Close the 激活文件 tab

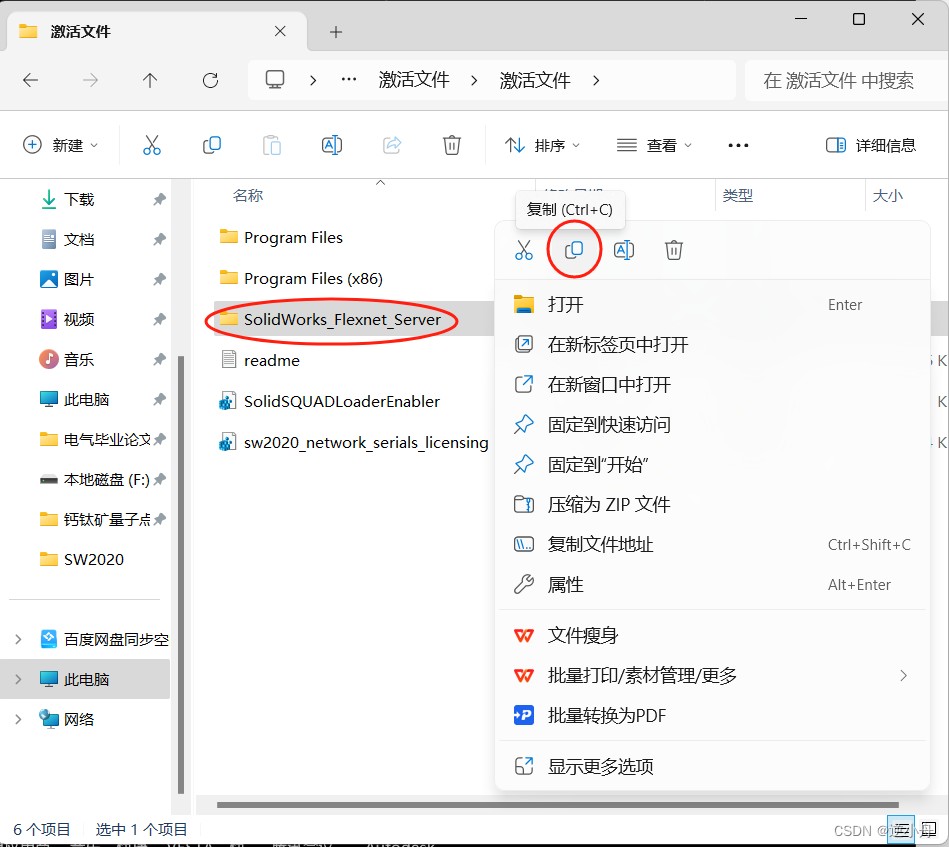[x=280, y=31]
